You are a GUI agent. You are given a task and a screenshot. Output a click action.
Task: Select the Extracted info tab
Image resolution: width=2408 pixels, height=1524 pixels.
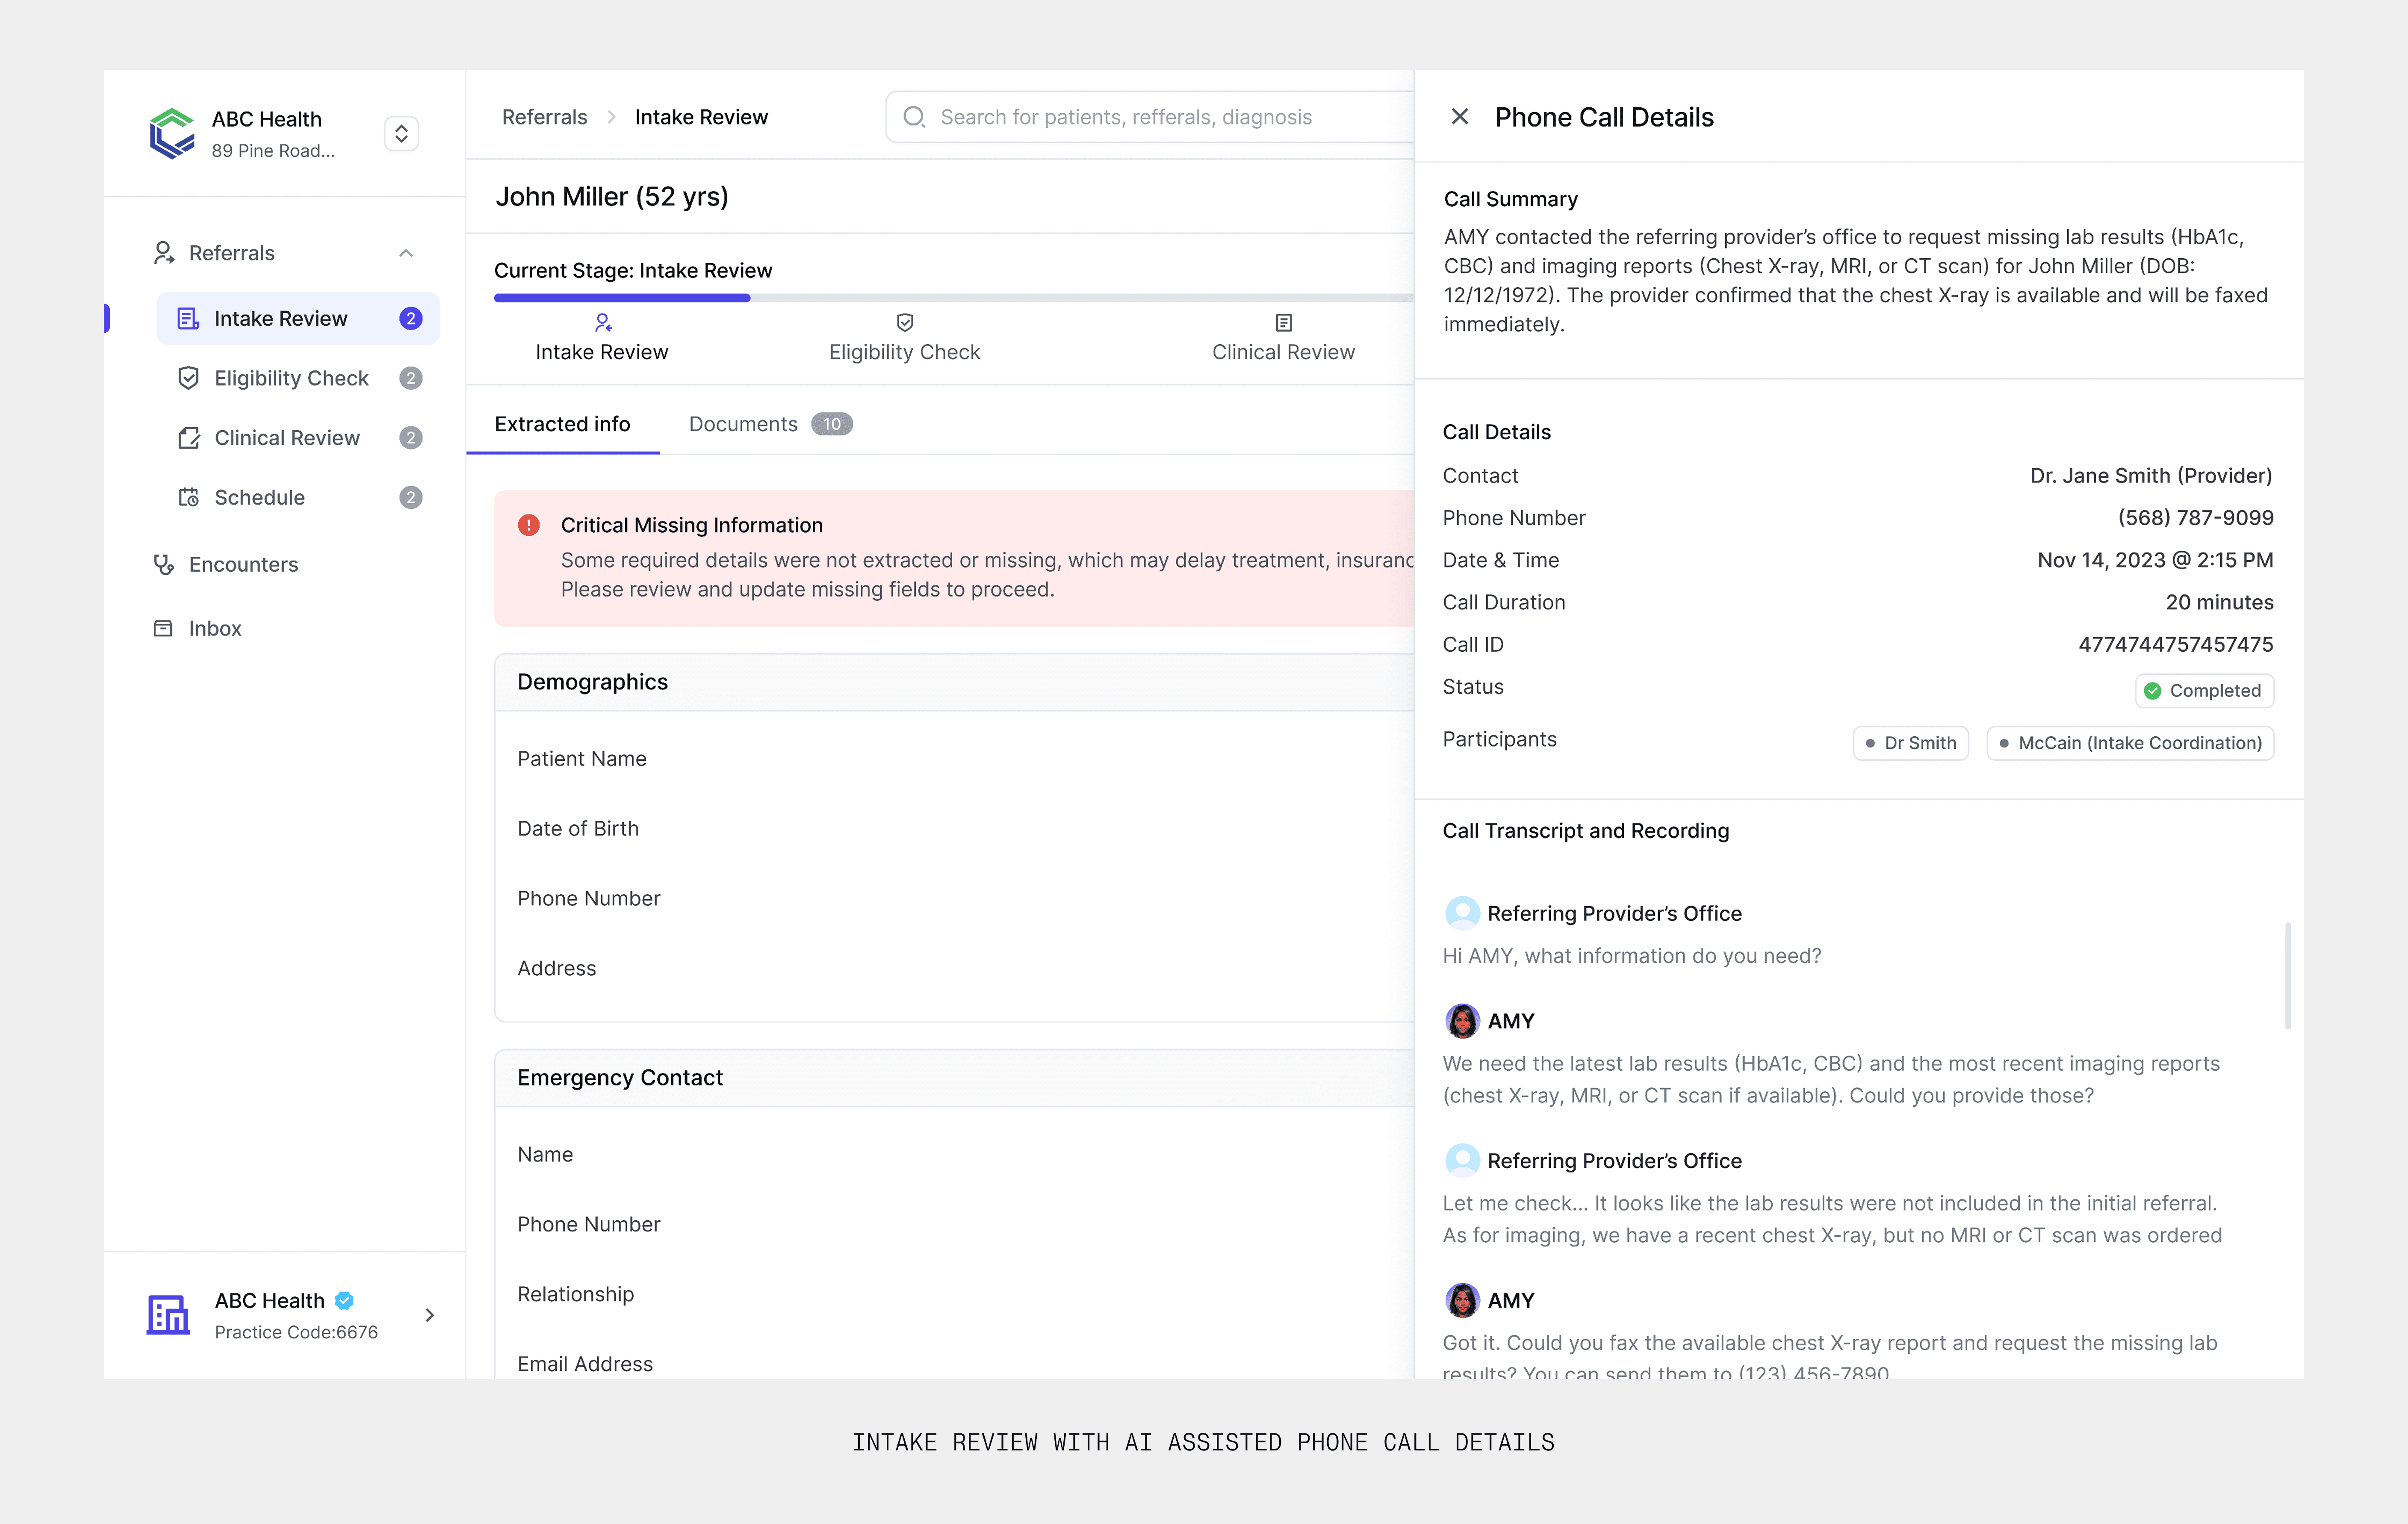point(562,424)
